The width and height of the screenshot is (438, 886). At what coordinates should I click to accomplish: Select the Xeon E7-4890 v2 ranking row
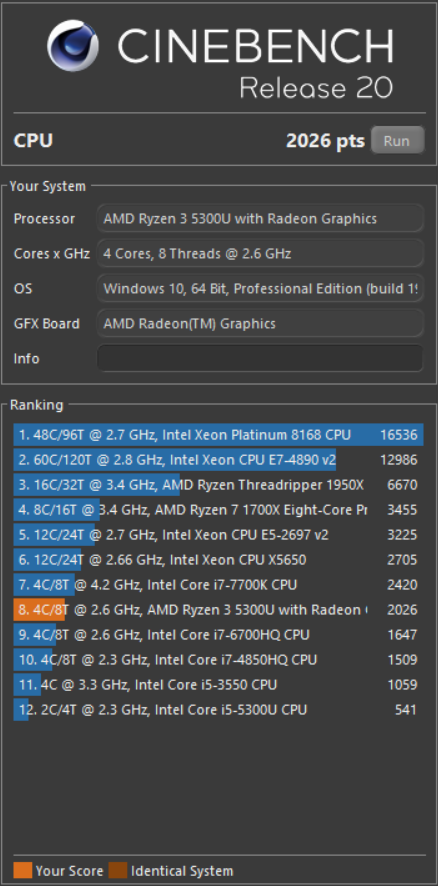218,459
